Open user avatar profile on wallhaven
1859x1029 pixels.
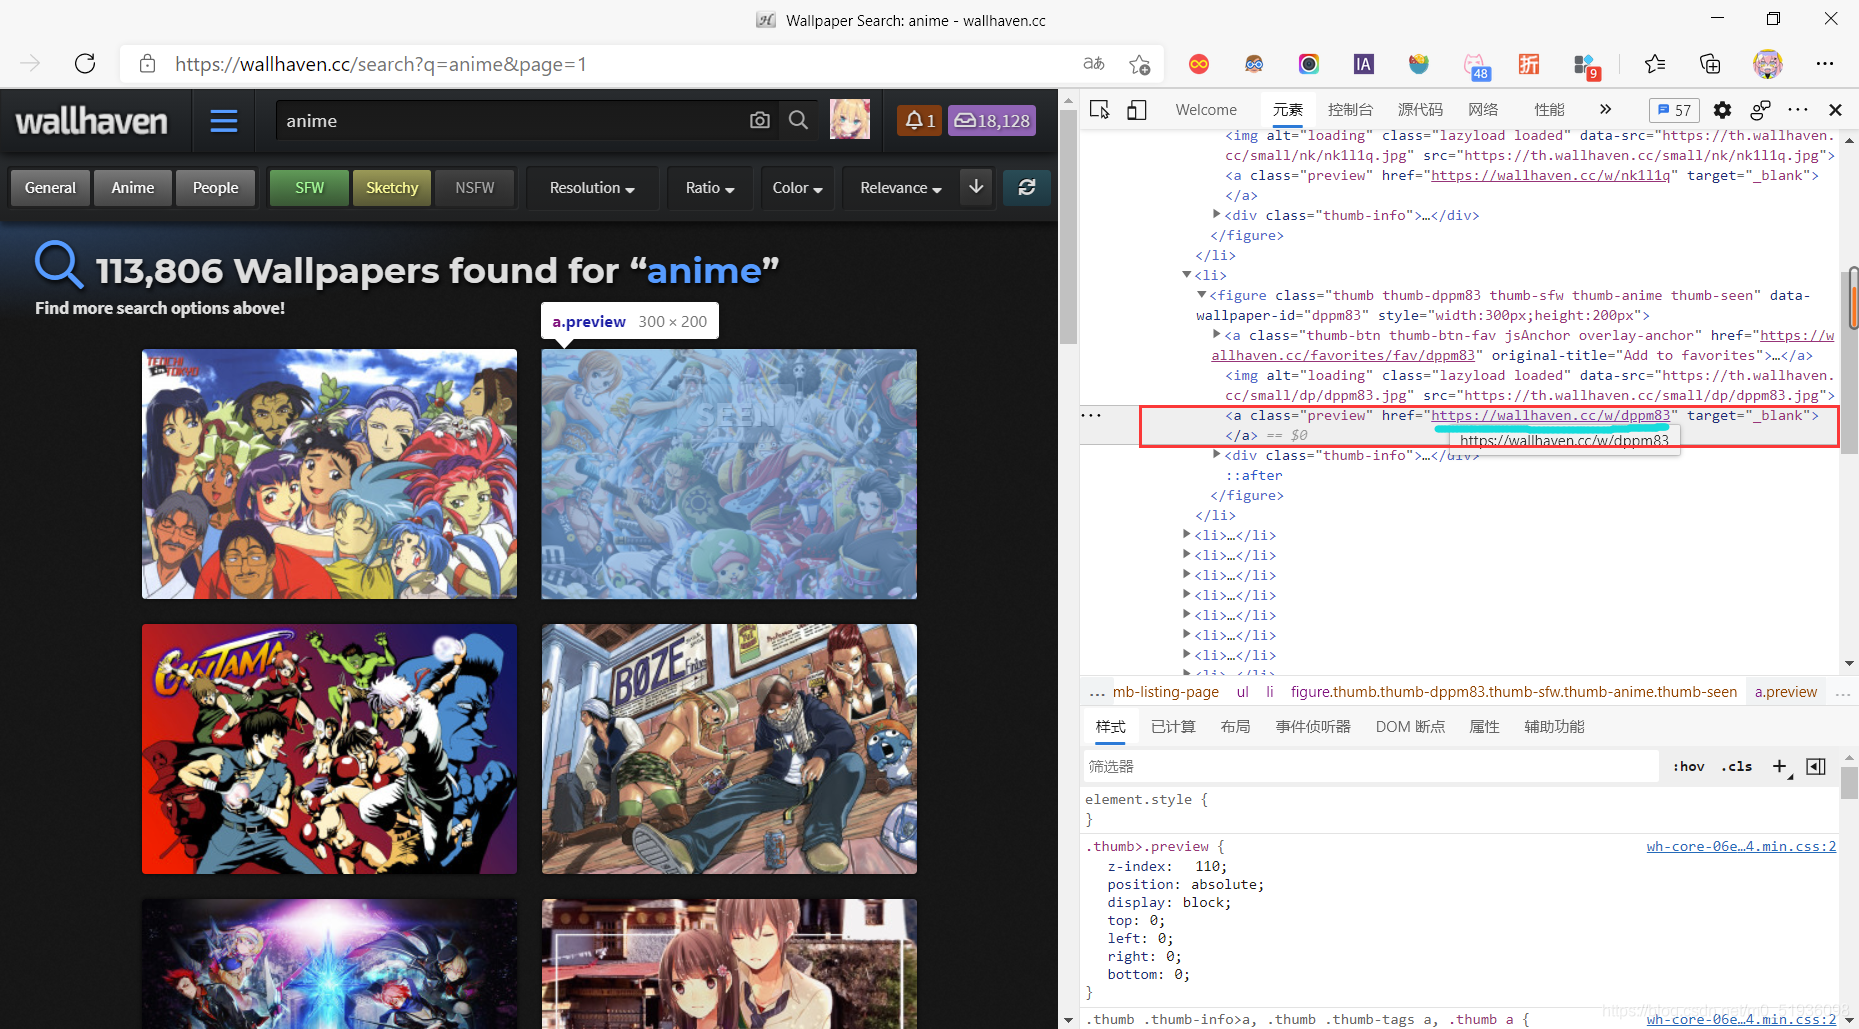[850, 120]
